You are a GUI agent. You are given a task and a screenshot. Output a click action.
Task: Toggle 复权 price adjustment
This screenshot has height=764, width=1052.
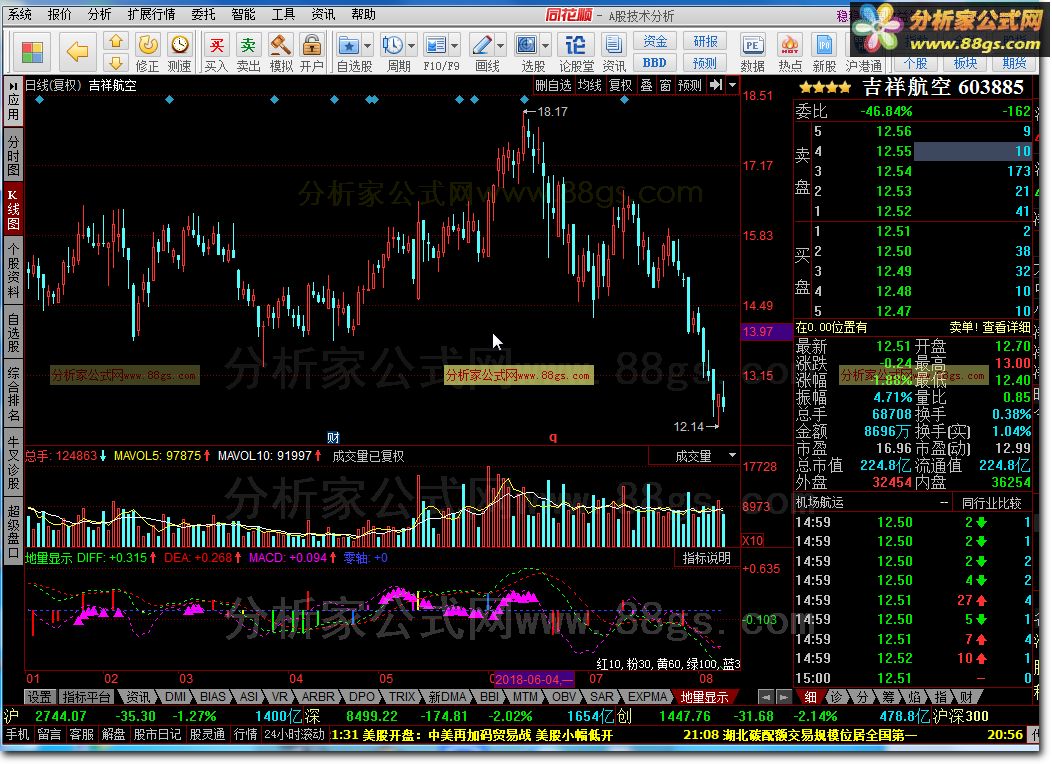click(x=620, y=85)
